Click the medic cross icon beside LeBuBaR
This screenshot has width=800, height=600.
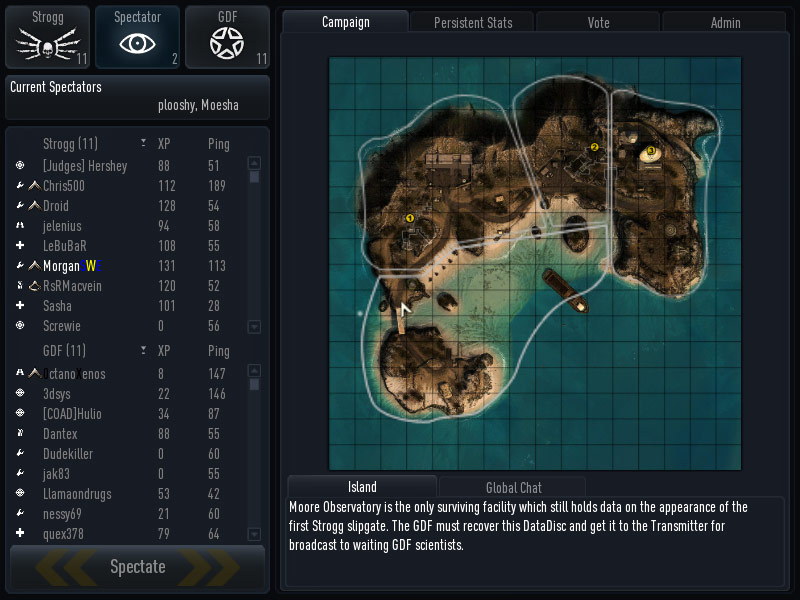tap(20, 245)
